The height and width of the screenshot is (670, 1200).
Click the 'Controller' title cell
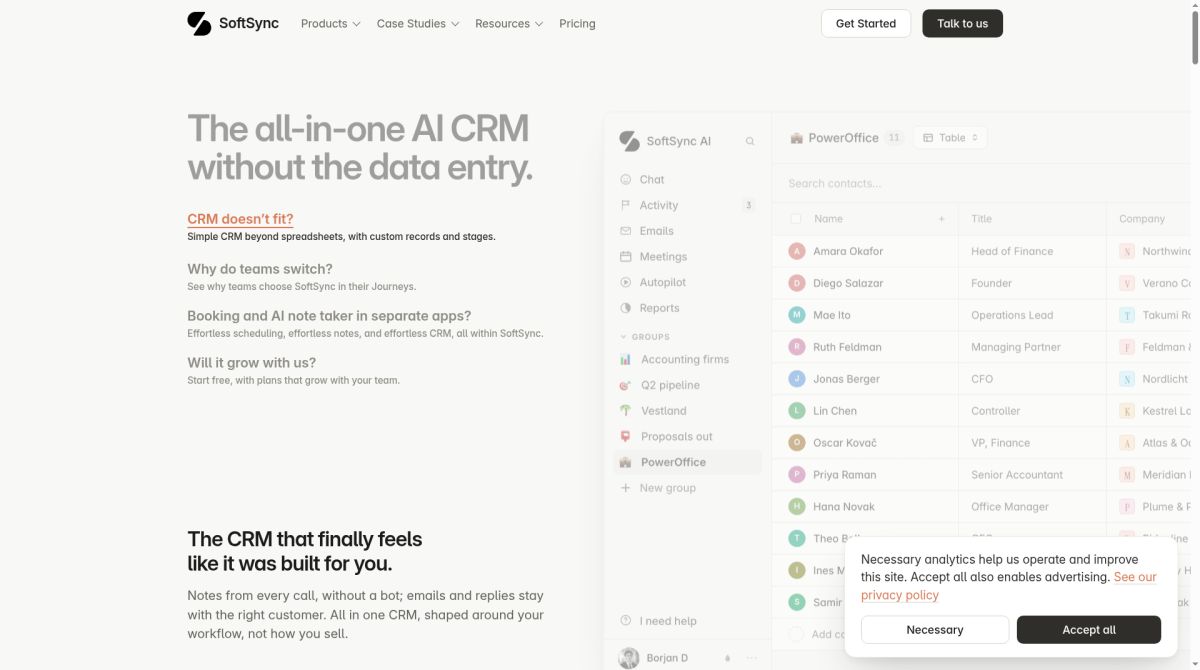click(996, 411)
